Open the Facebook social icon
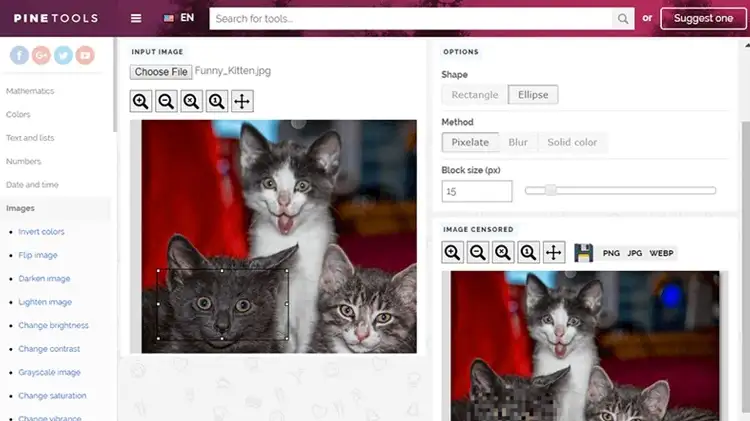 (x=19, y=55)
